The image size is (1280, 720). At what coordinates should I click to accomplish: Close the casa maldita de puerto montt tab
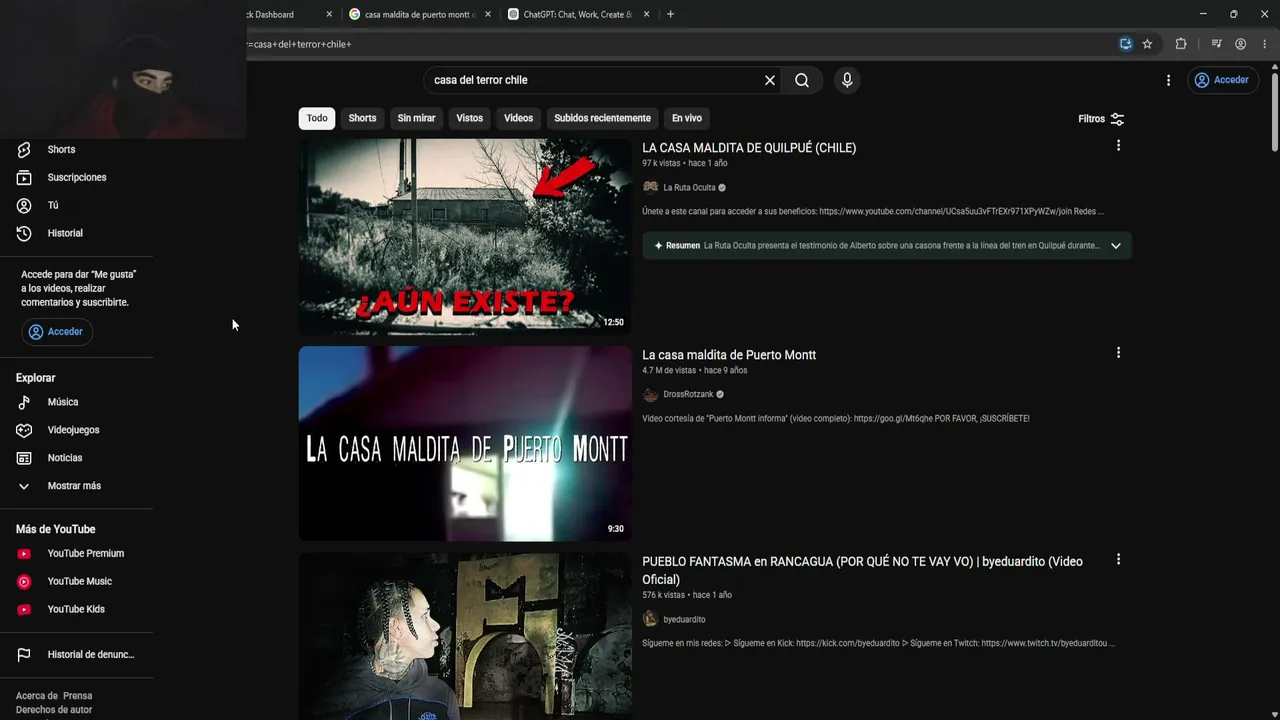pyautogui.click(x=488, y=14)
